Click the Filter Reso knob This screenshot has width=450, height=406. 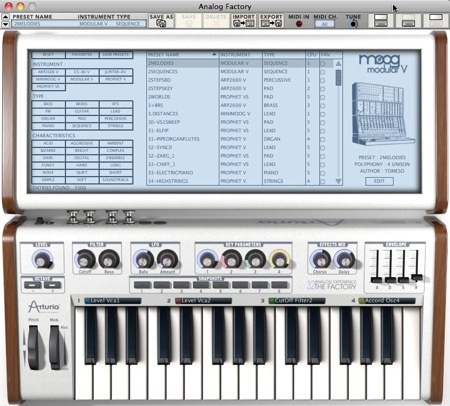click(x=109, y=259)
